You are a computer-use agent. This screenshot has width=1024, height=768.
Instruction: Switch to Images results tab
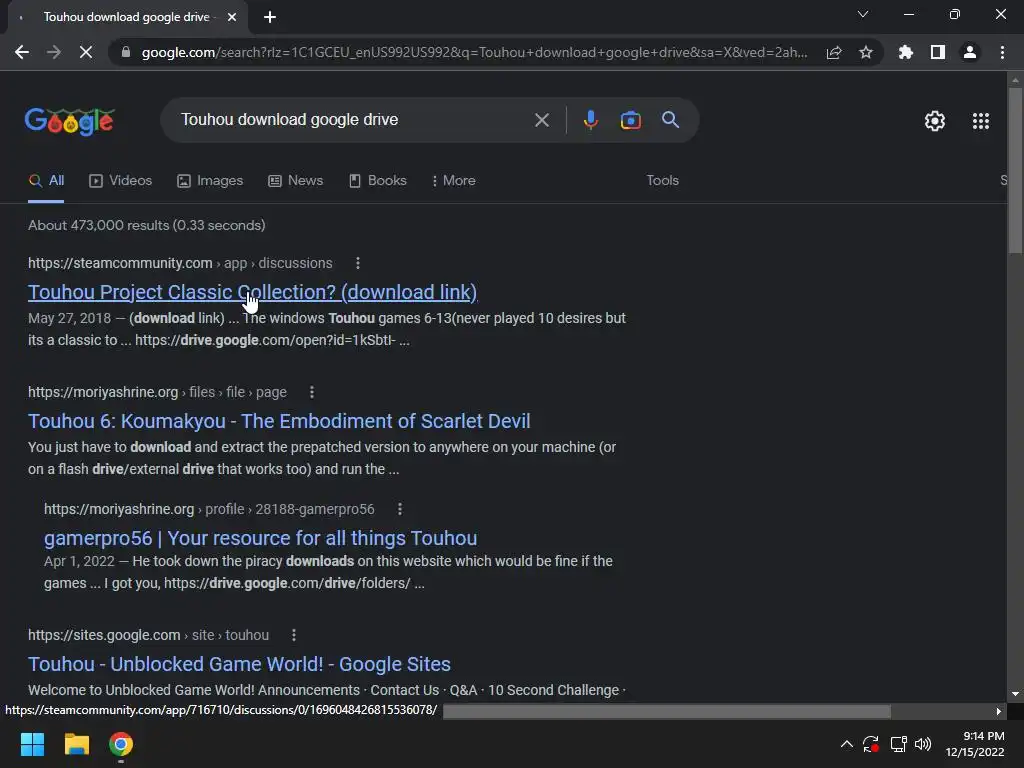[210, 181]
